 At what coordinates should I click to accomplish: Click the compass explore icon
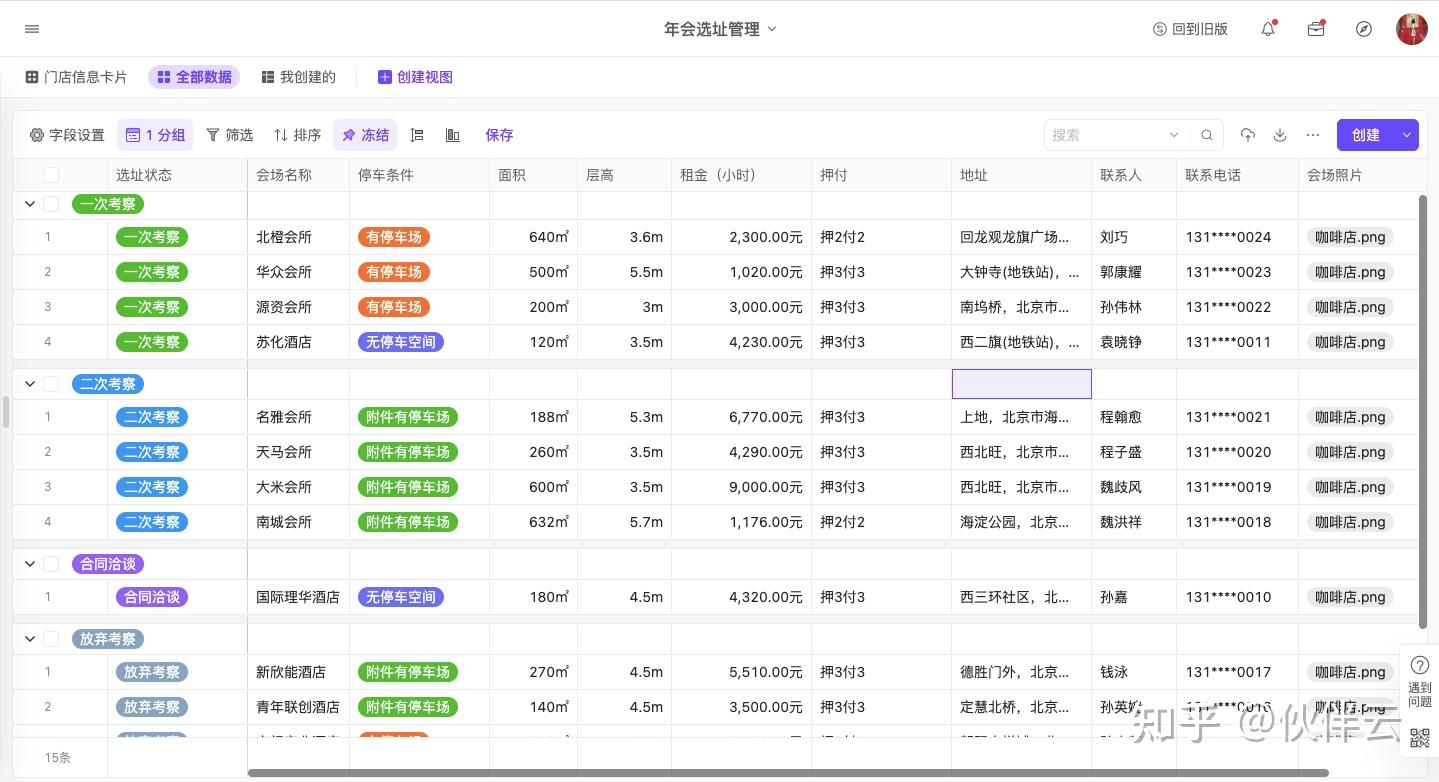point(1364,29)
